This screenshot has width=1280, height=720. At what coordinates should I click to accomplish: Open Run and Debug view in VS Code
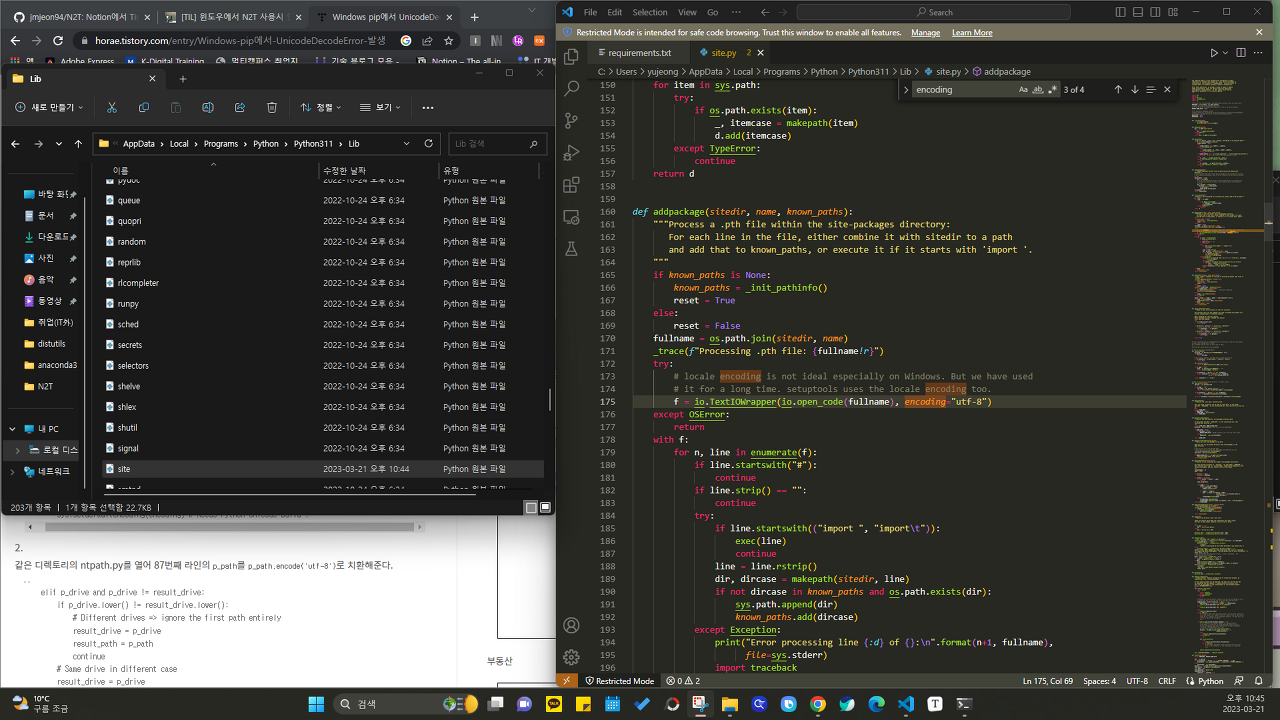[x=571, y=152]
